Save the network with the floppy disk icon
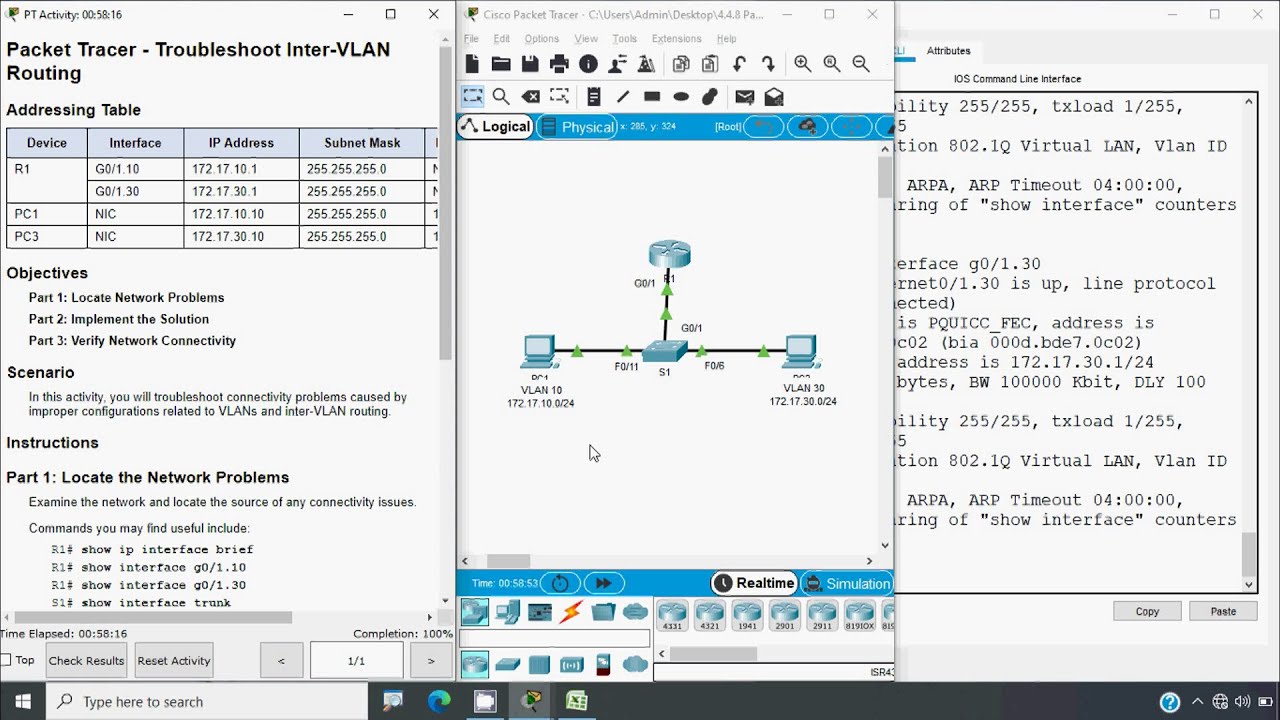Screen dimensions: 1280x720 tap(530, 64)
